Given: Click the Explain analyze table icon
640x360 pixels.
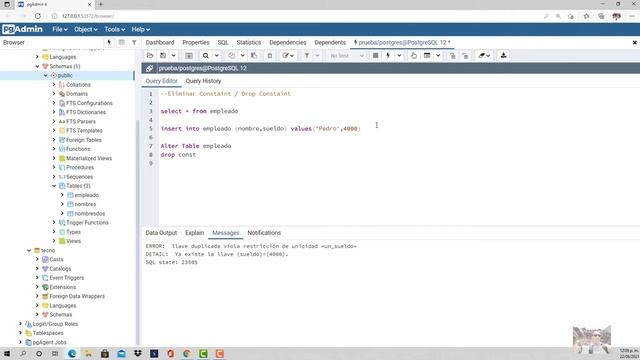Looking at the screenshot, I should click(x=427, y=56).
